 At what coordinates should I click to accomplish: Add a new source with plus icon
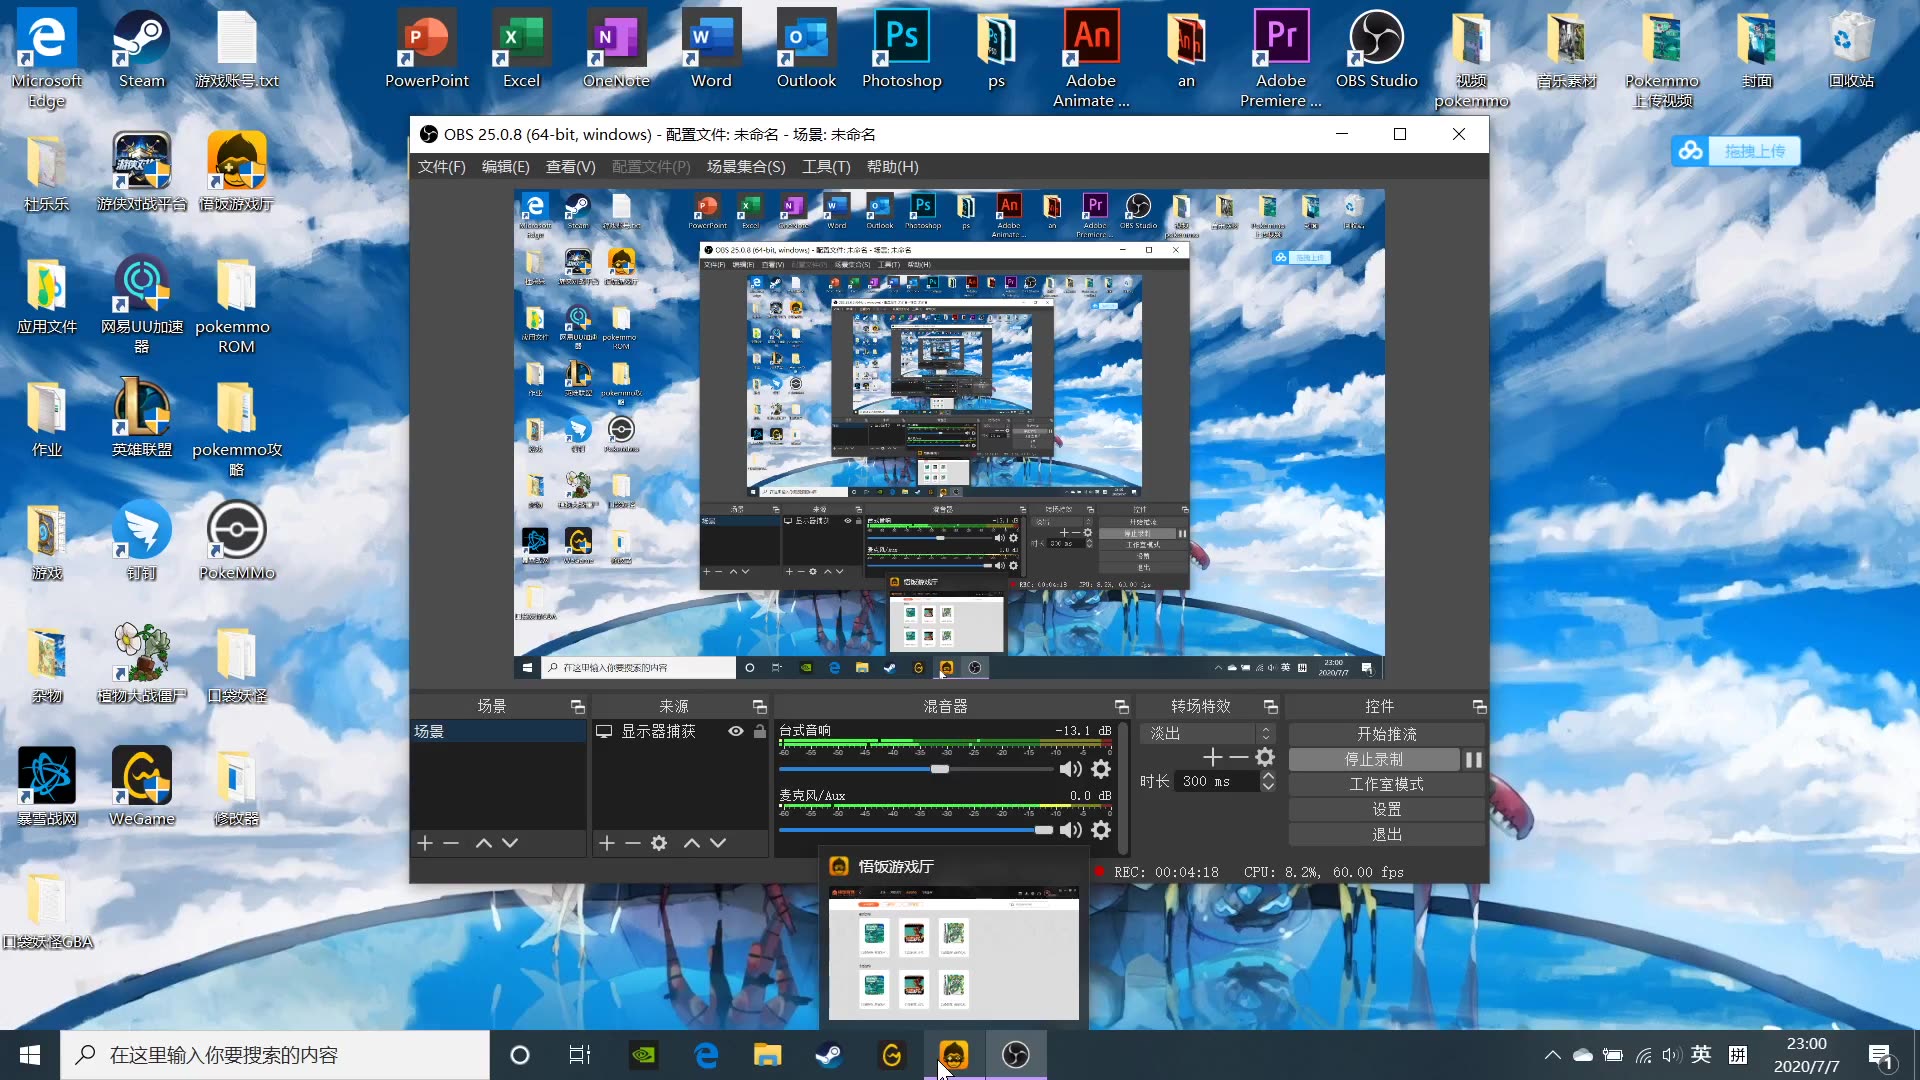[x=607, y=843]
